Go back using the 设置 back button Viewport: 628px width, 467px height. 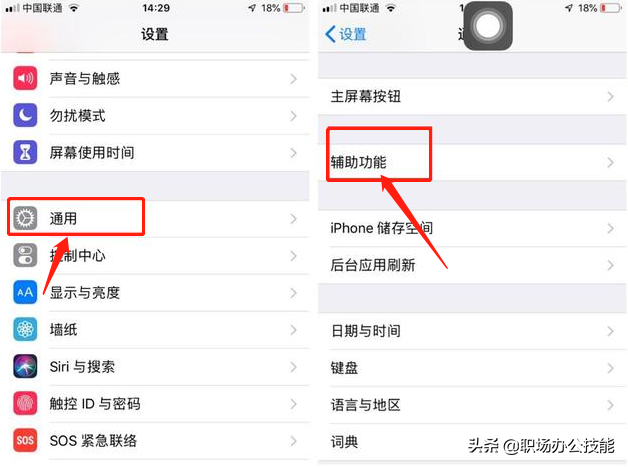coord(346,34)
